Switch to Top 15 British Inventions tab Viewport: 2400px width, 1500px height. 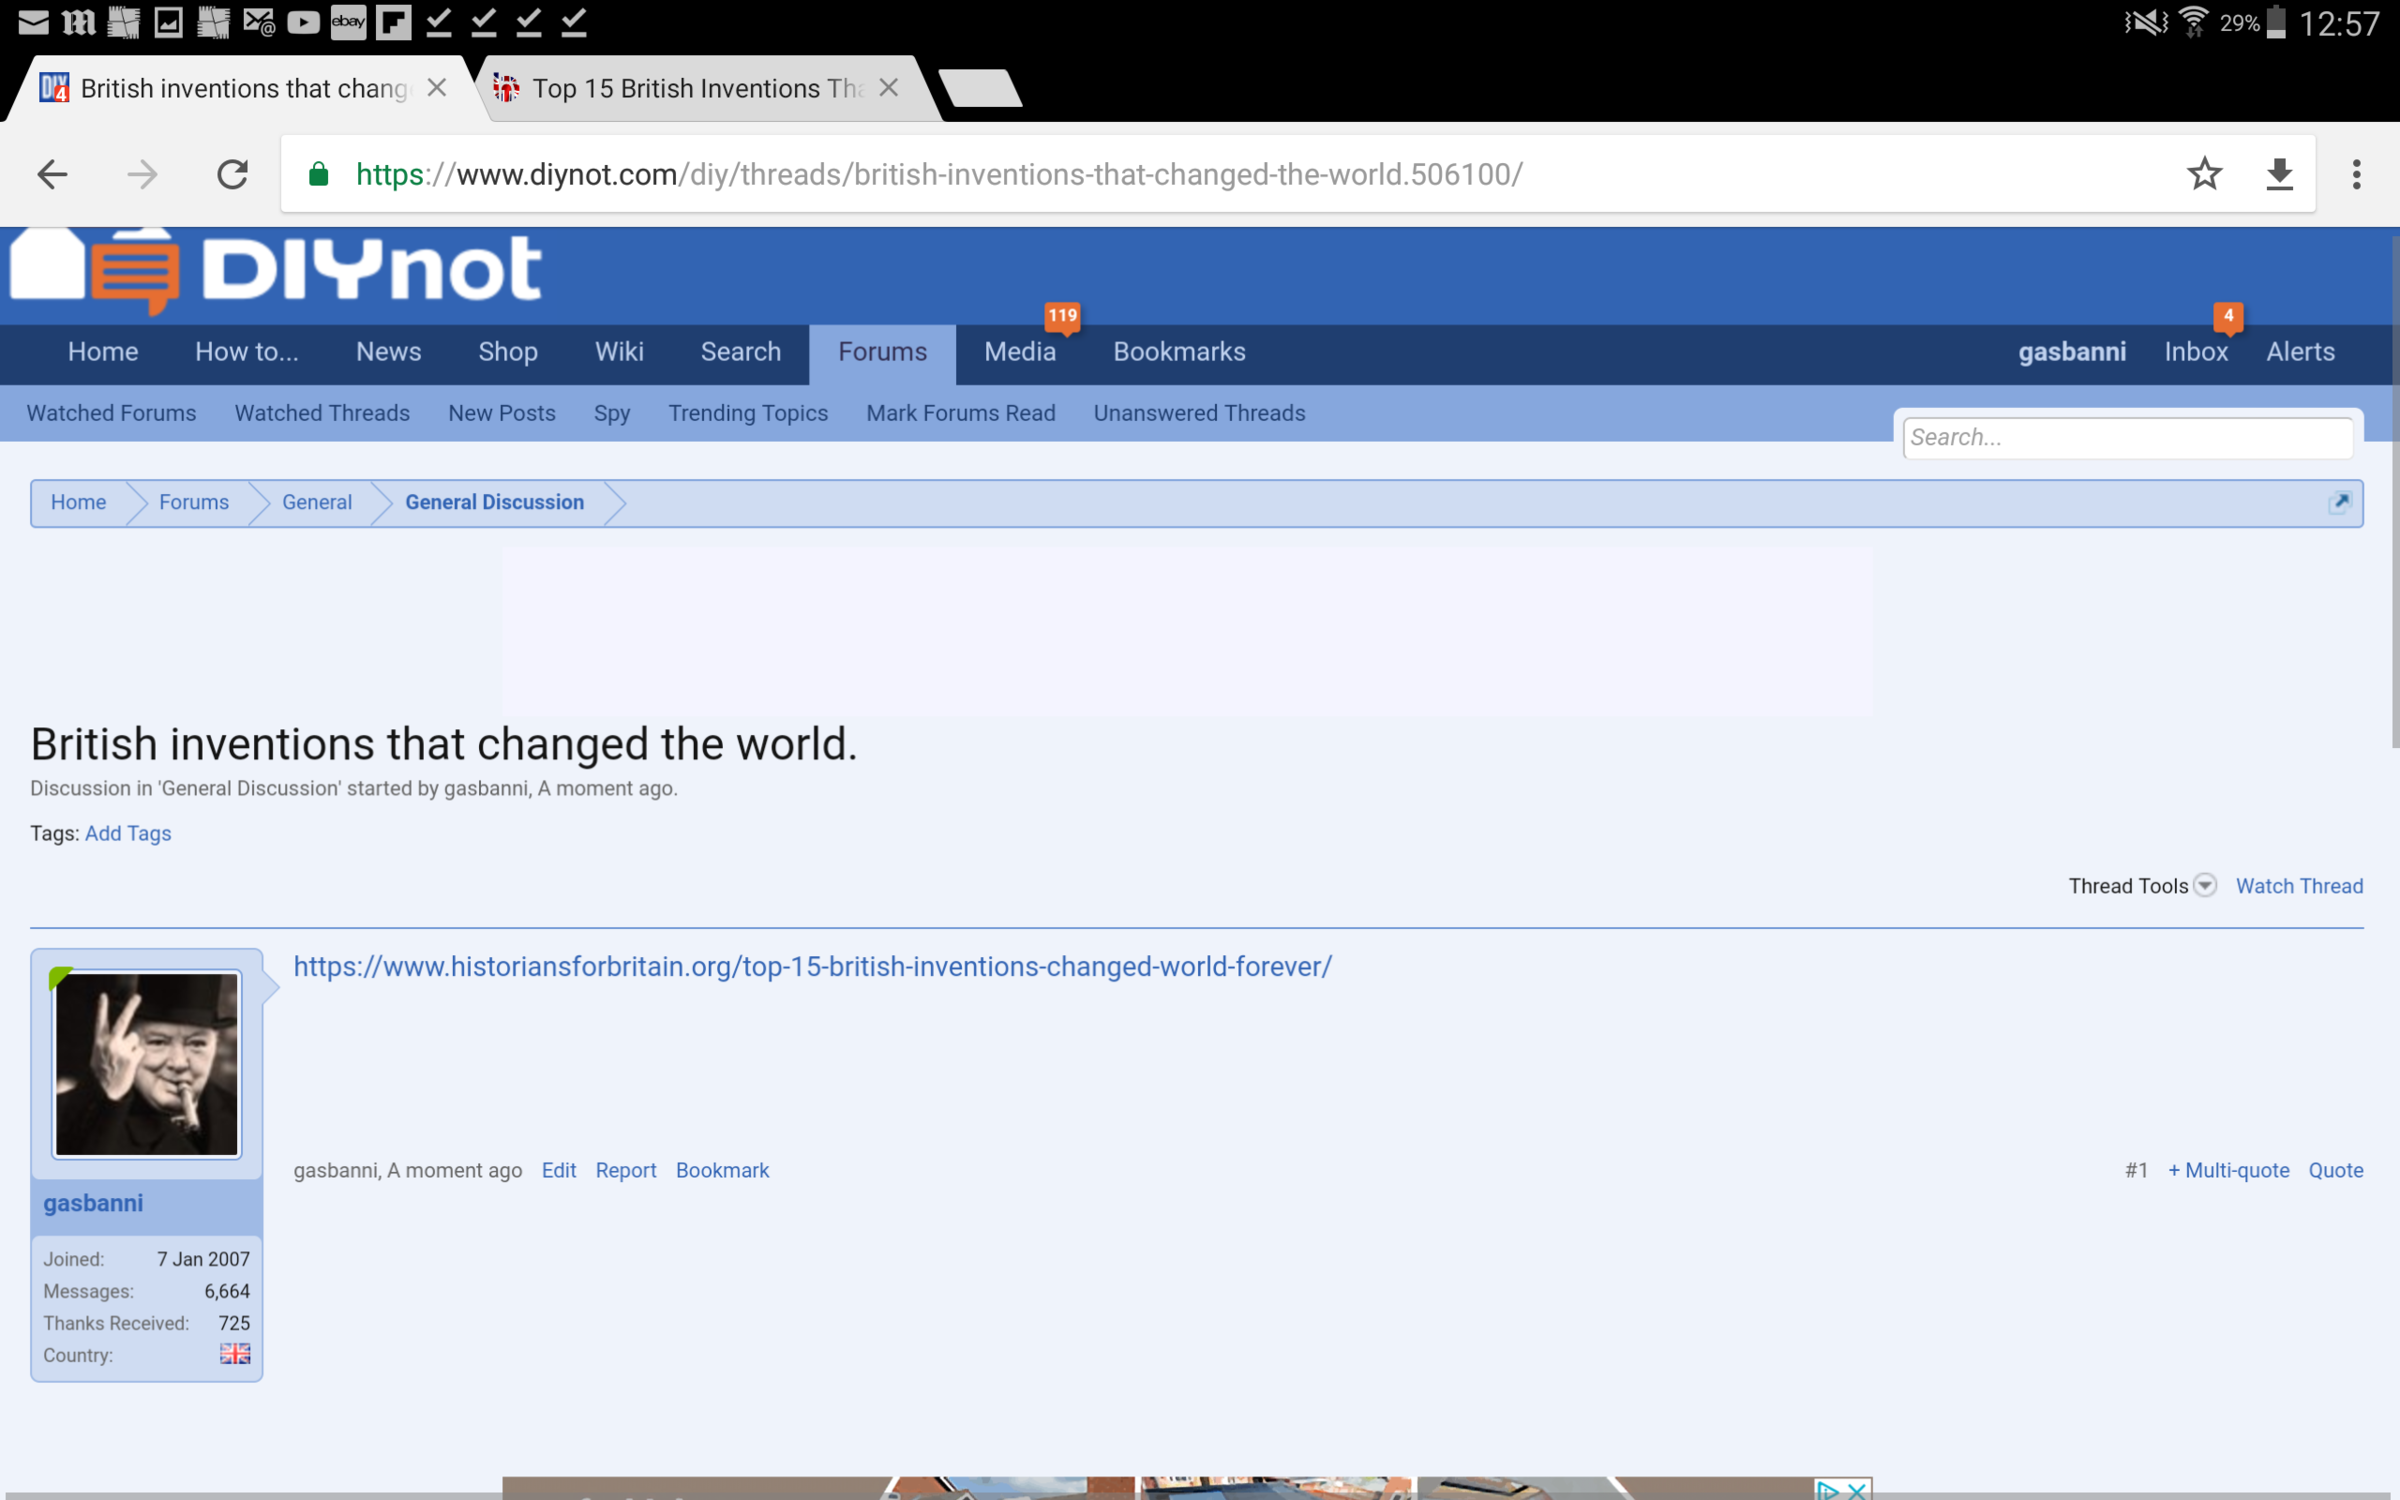coord(697,88)
